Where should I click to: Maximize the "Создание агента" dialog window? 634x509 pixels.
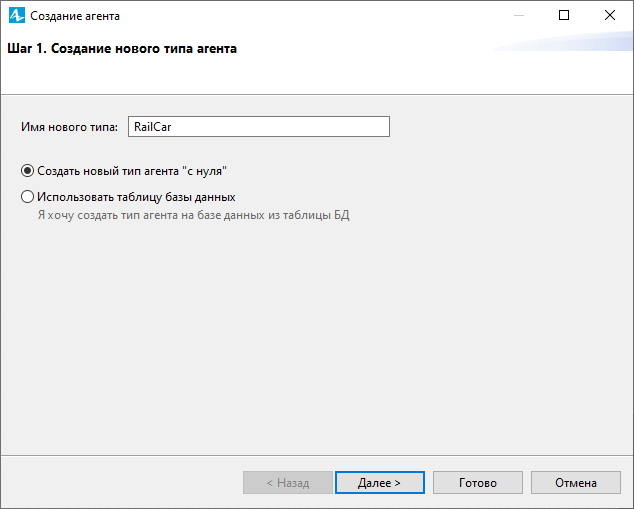tap(564, 15)
